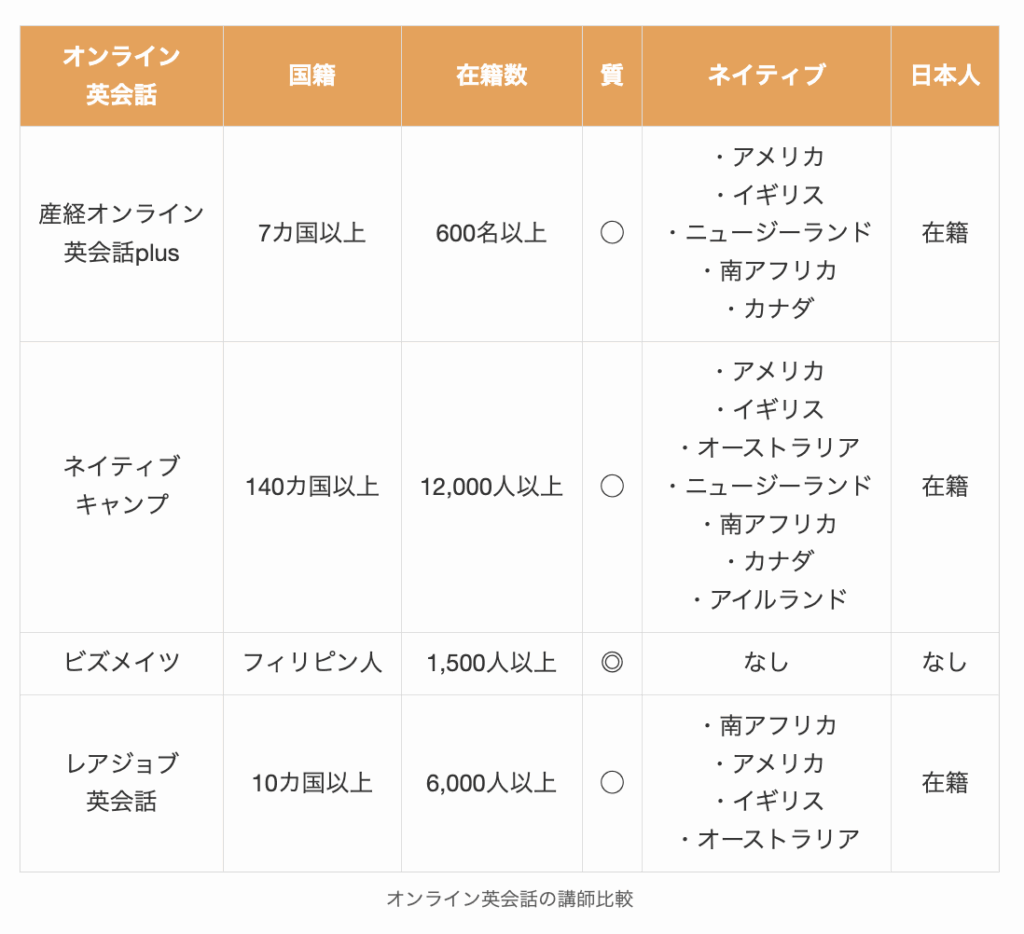
Task: Click the 国籍 column header
Action: (312, 76)
